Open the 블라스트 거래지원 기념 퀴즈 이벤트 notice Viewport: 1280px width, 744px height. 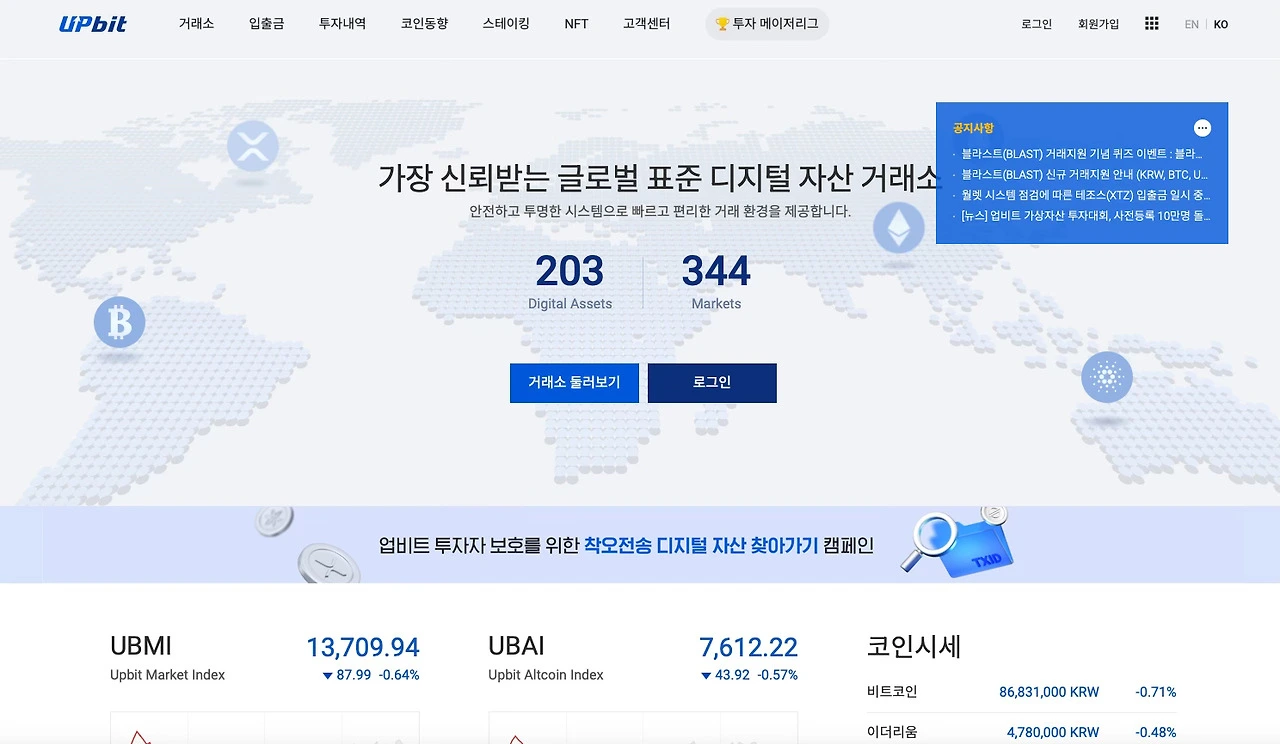[x=1082, y=154]
